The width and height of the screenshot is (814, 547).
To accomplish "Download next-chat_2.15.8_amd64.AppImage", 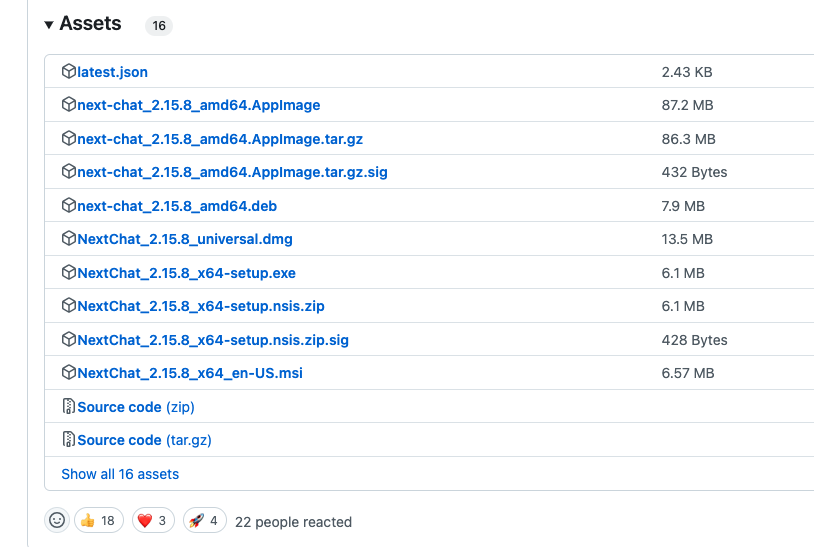I will (x=198, y=105).
